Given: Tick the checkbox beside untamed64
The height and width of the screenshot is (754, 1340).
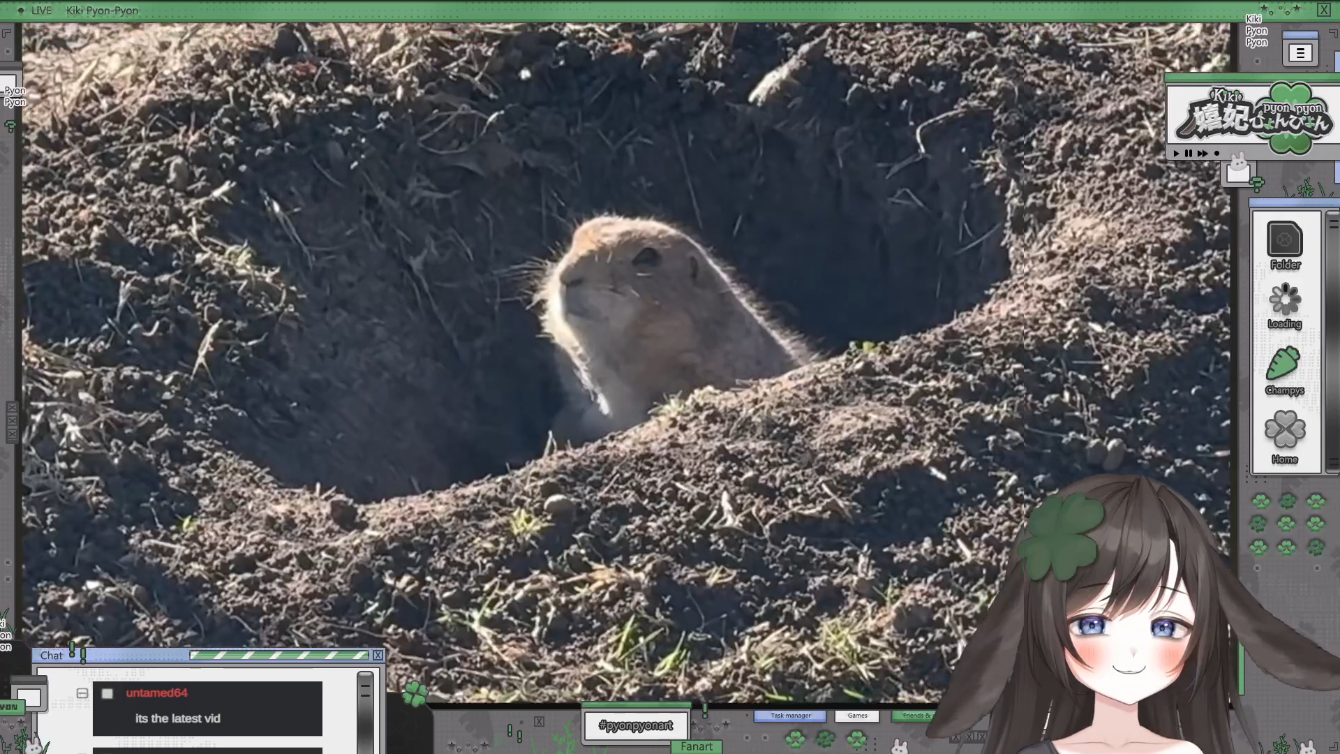Looking at the screenshot, I should [107, 693].
